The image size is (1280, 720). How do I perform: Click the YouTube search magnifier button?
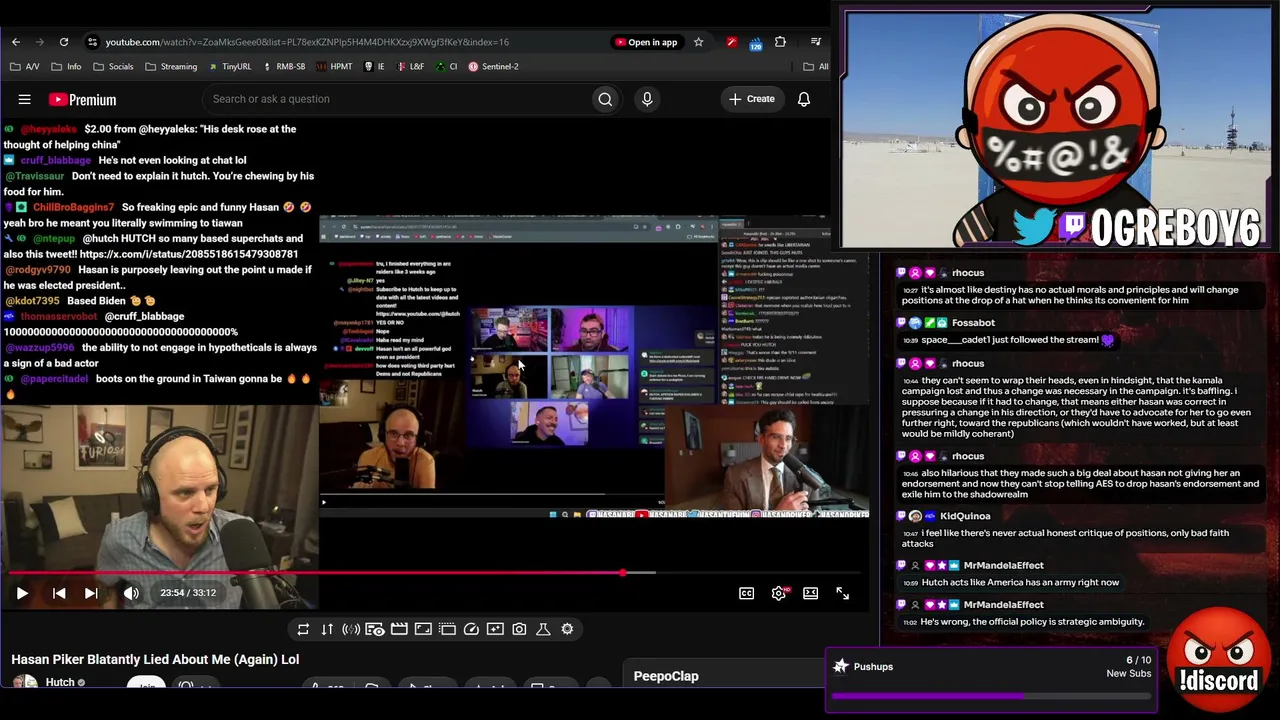[605, 99]
